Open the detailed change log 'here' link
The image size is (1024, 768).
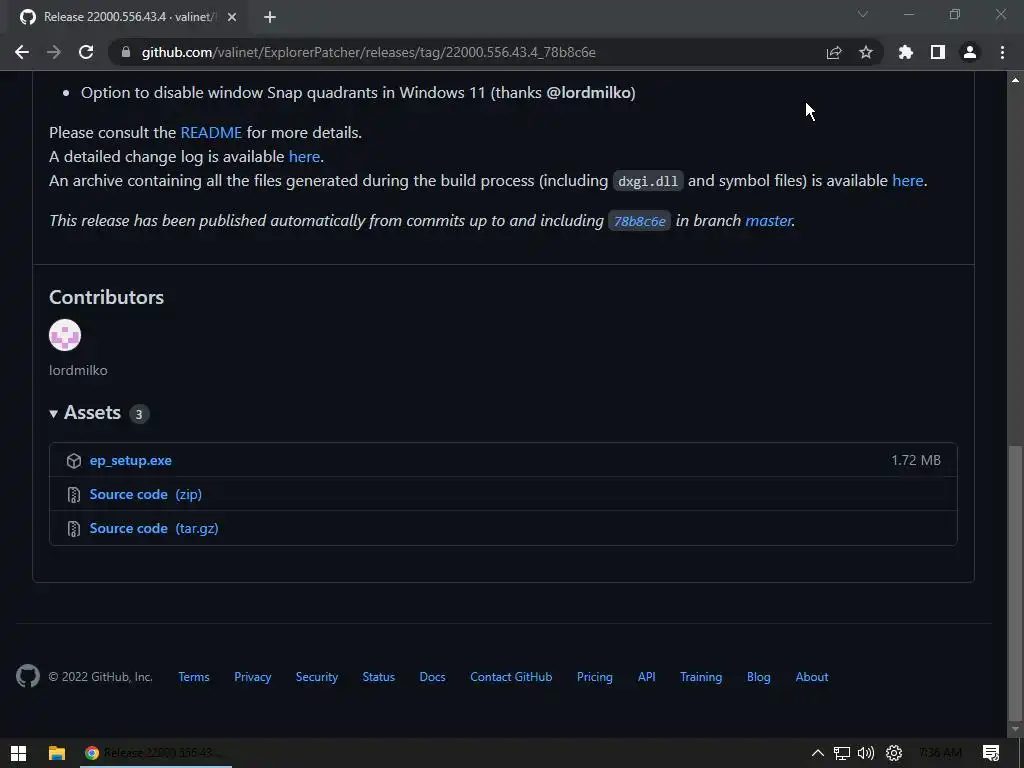(x=304, y=156)
